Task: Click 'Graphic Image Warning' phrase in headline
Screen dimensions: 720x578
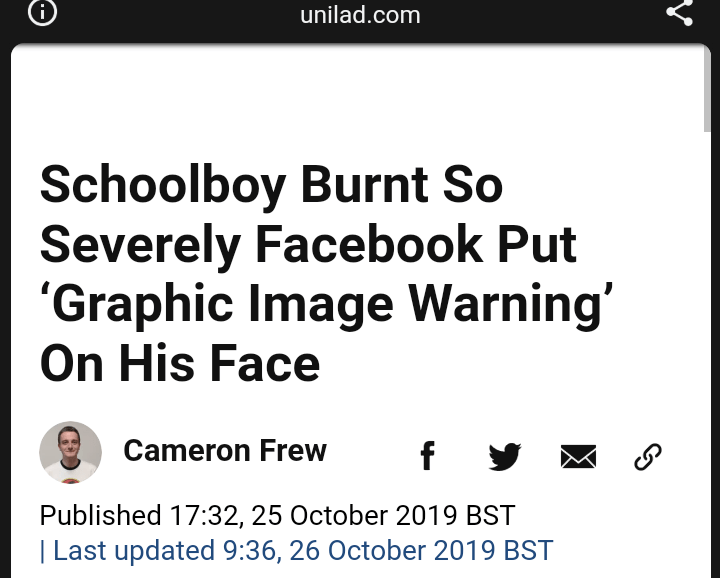Action: [x=325, y=306]
